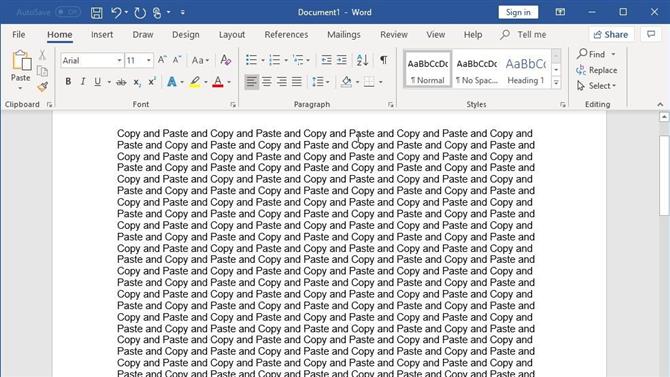The height and width of the screenshot is (377, 670).
Task: Click the Format Painter brush icon
Action: tap(42, 87)
